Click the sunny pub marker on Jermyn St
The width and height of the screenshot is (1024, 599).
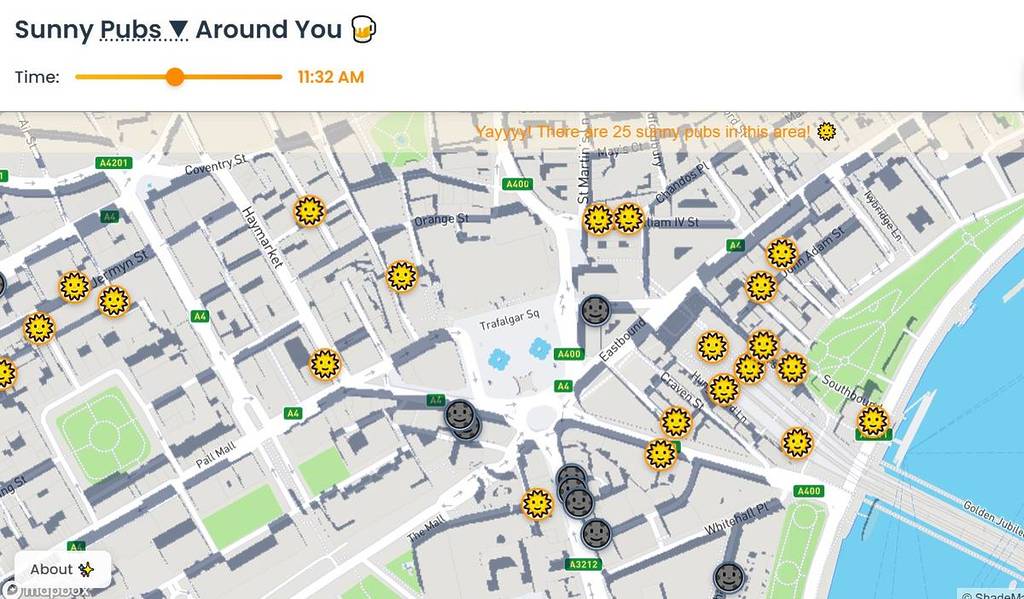(x=72, y=287)
